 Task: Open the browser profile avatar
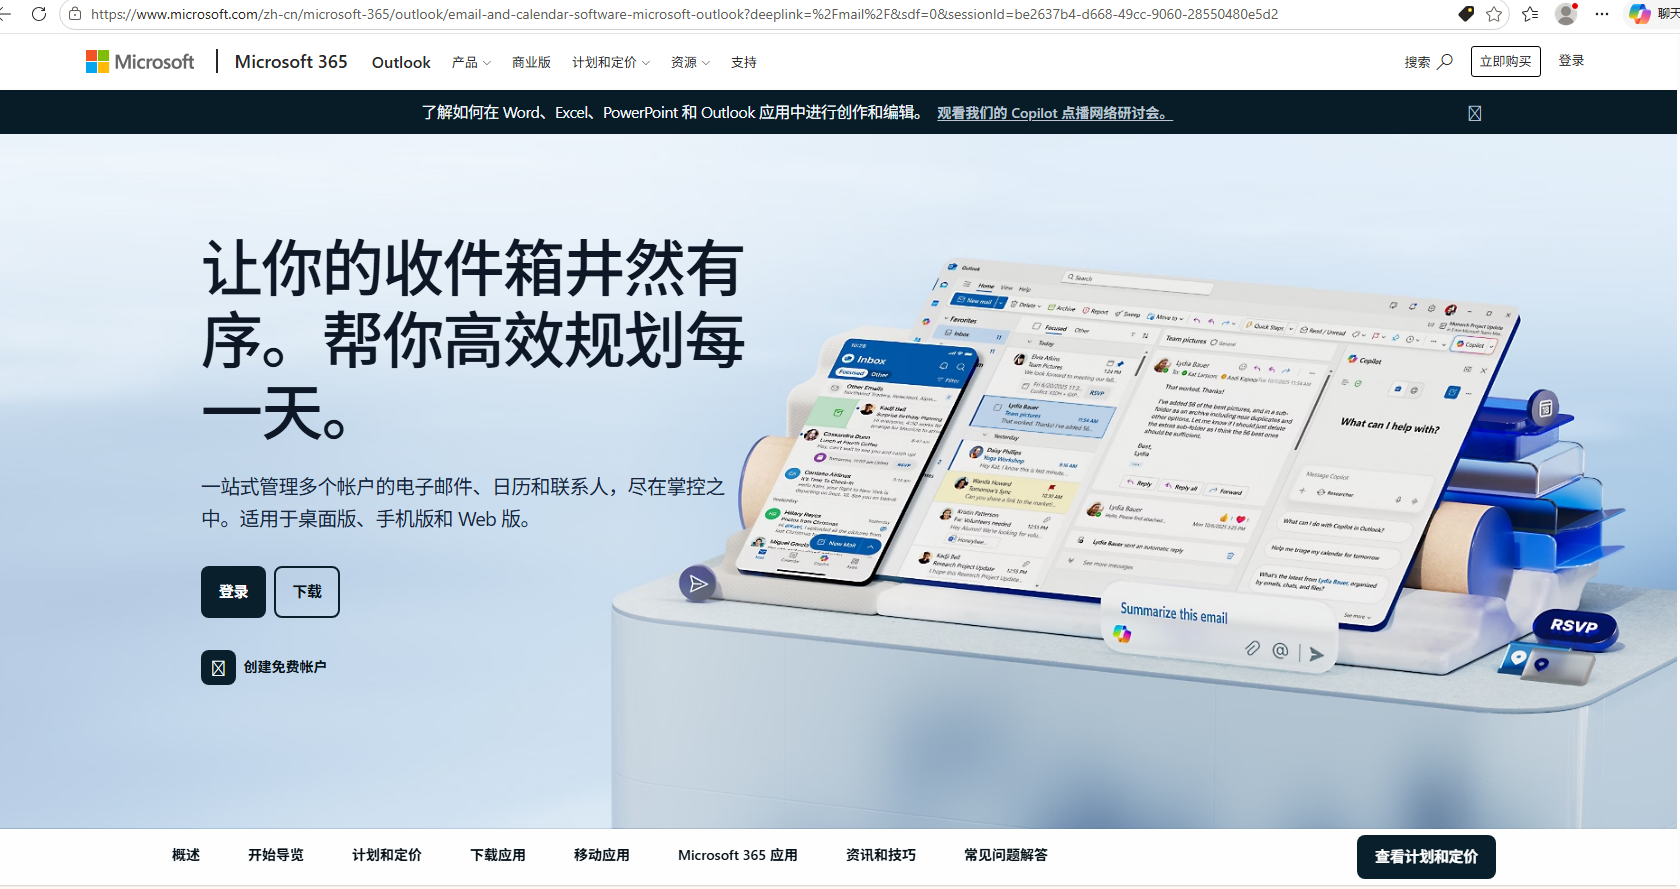pyautogui.click(x=1566, y=14)
